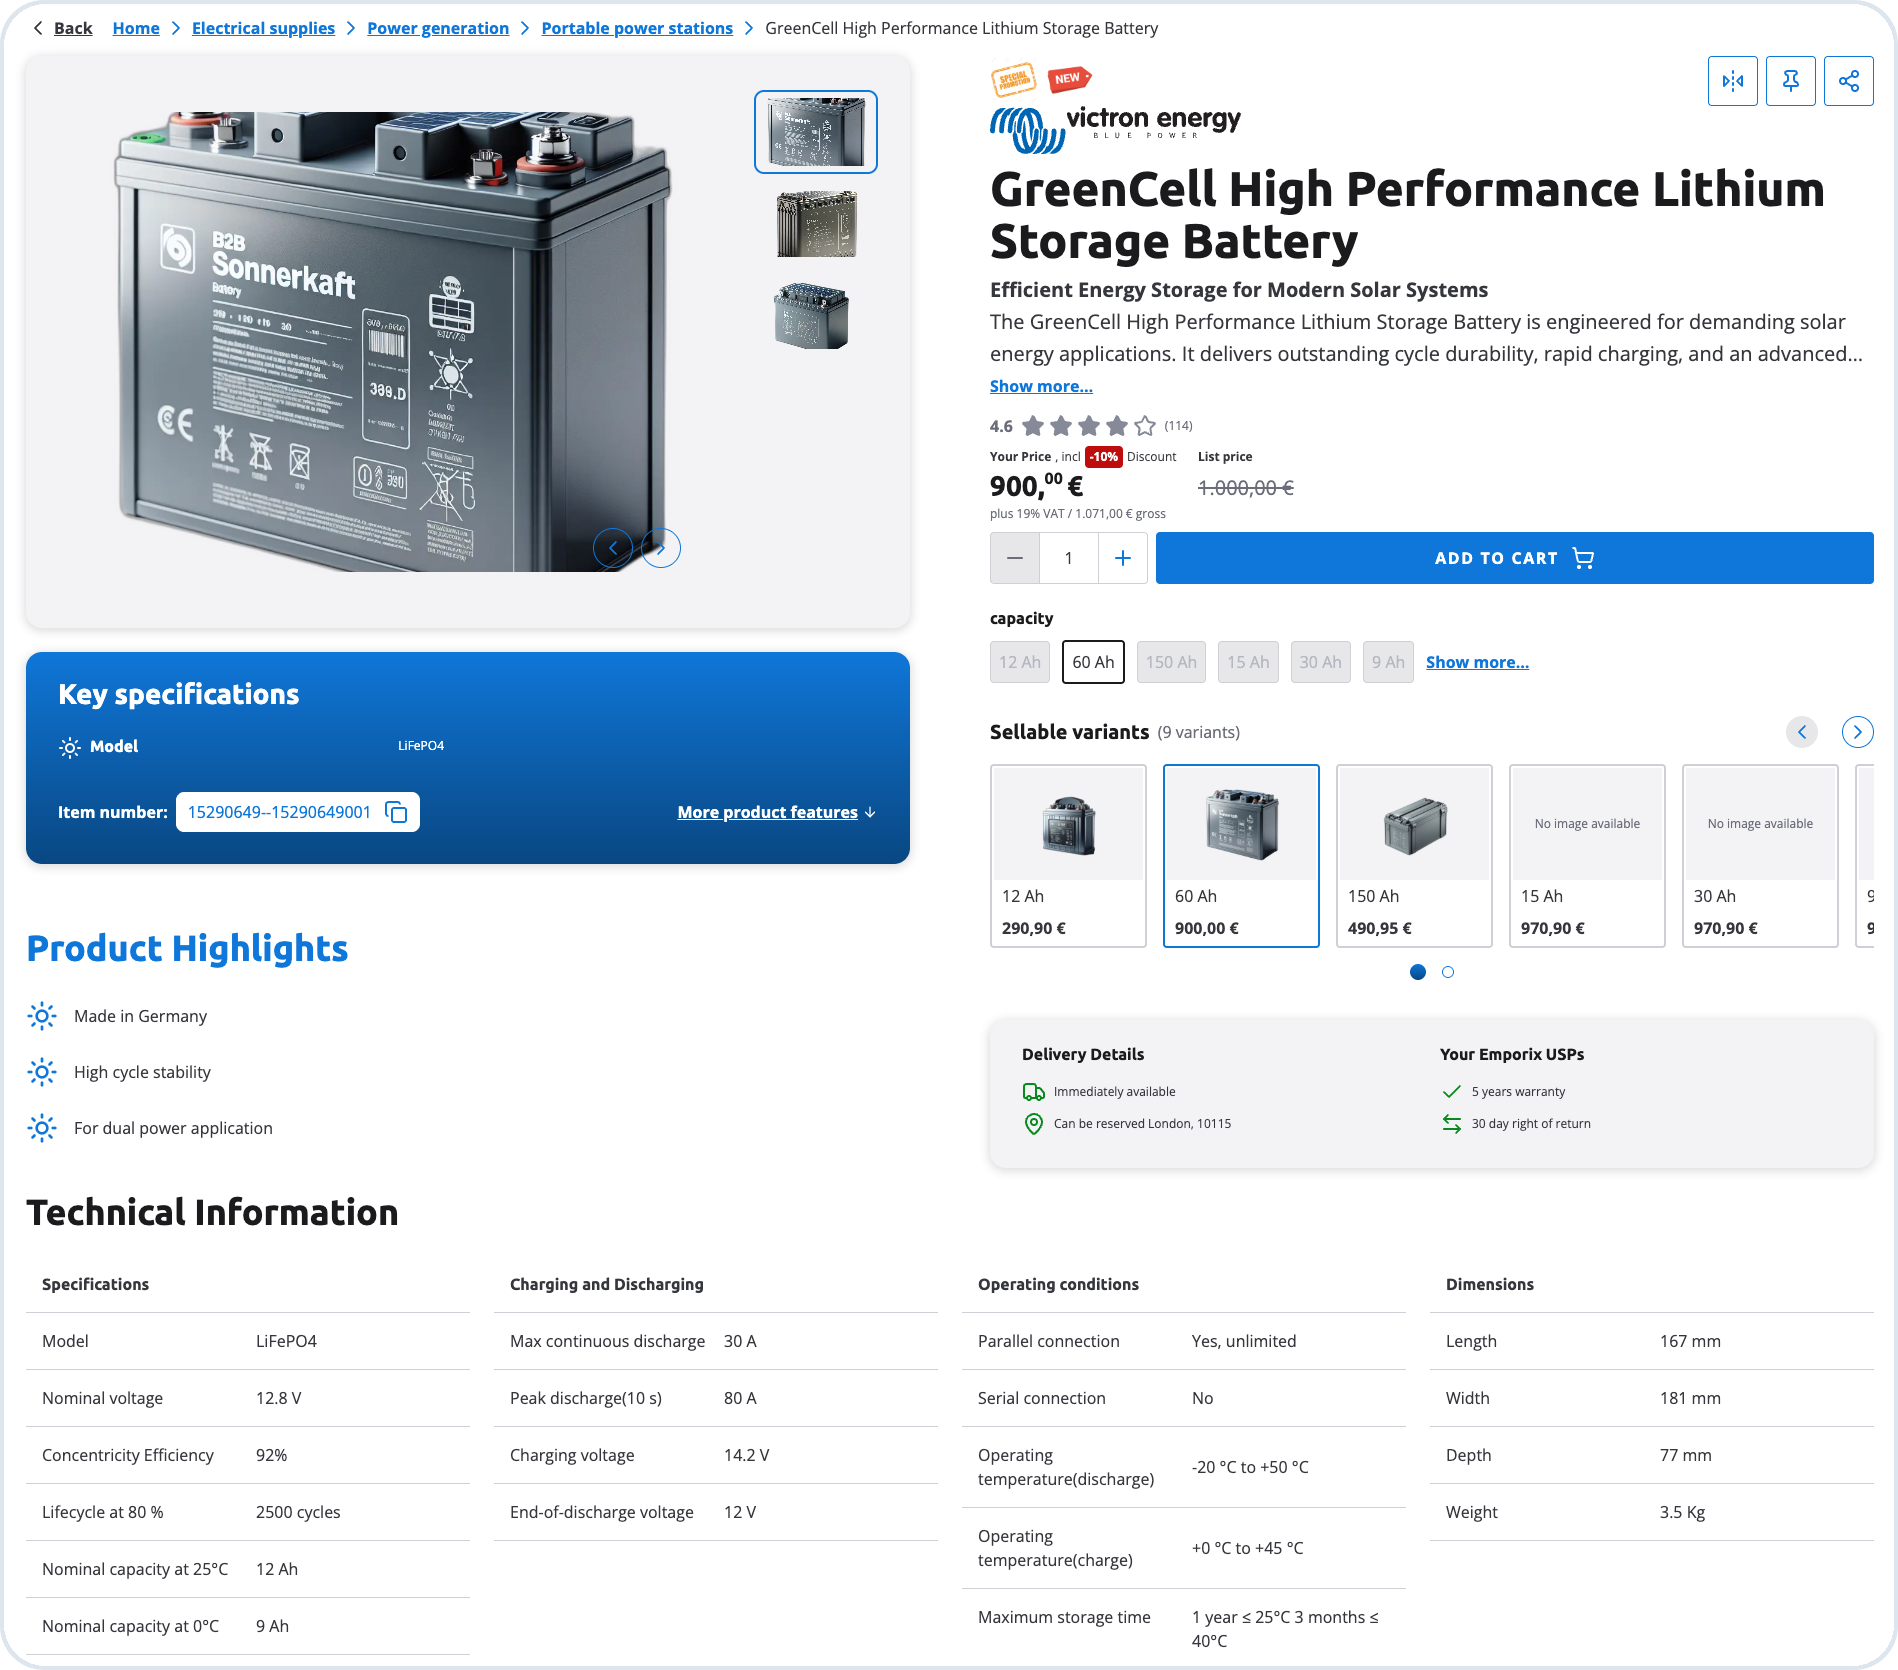Image resolution: width=1898 pixels, height=1670 pixels.
Task: Expand More product features
Action: (777, 812)
